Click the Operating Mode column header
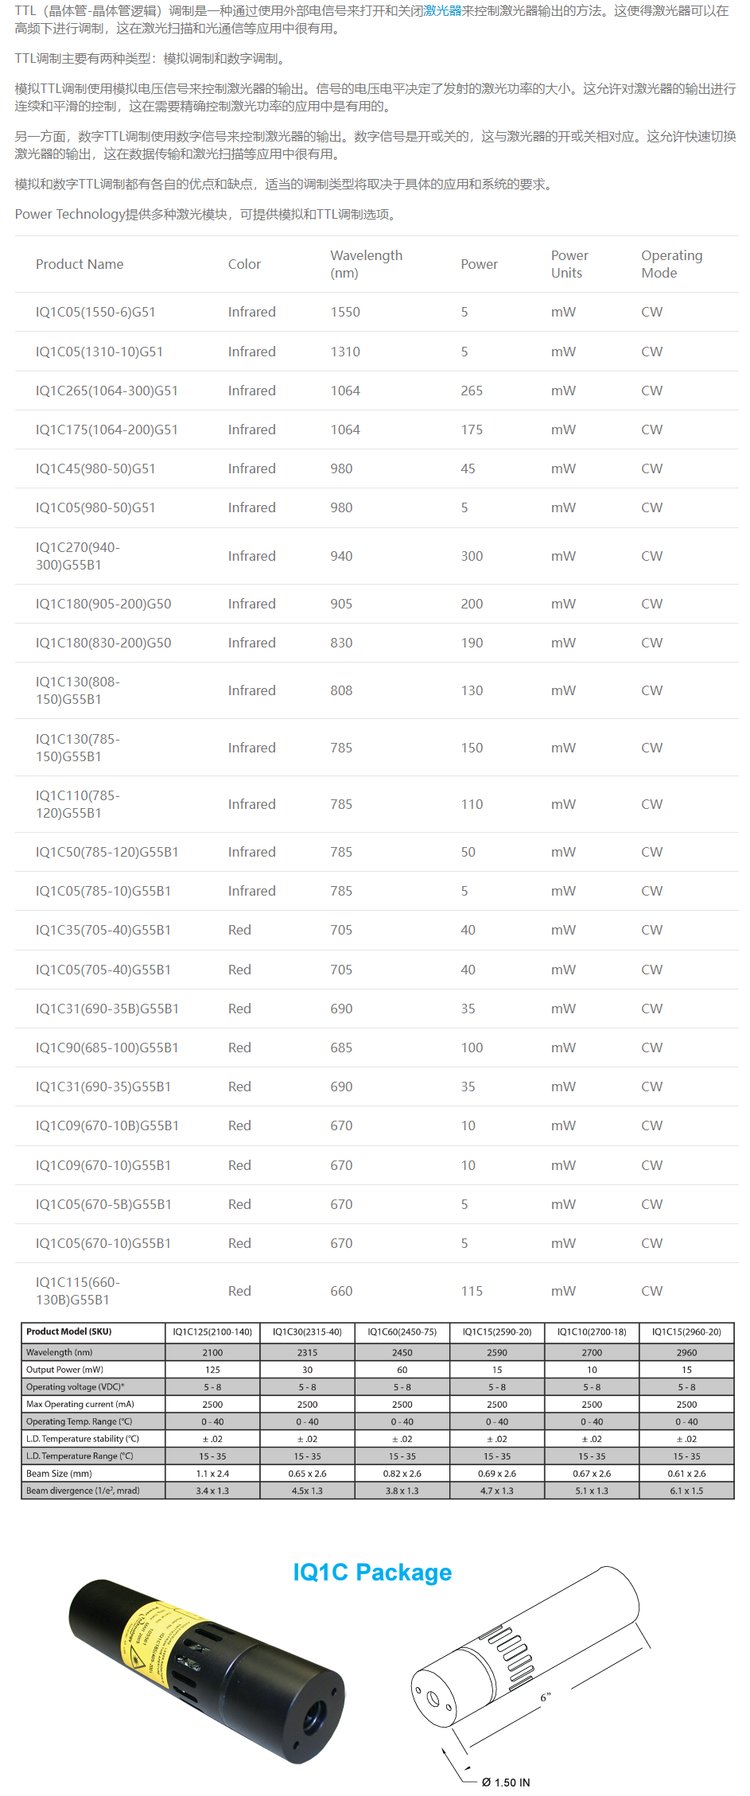This screenshot has height=1796, width=750. (671, 264)
